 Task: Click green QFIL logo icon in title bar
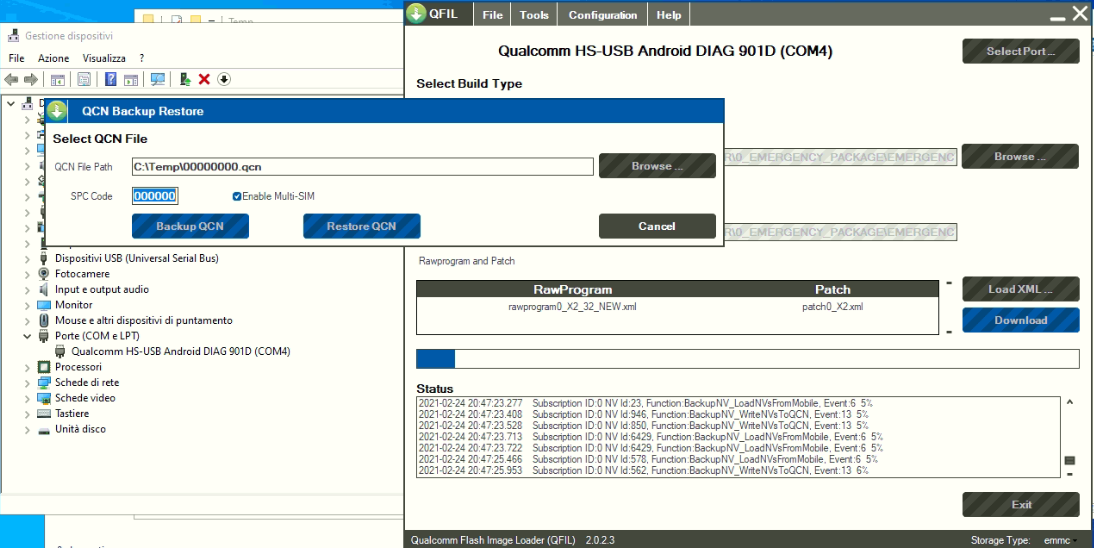(x=417, y=13)
